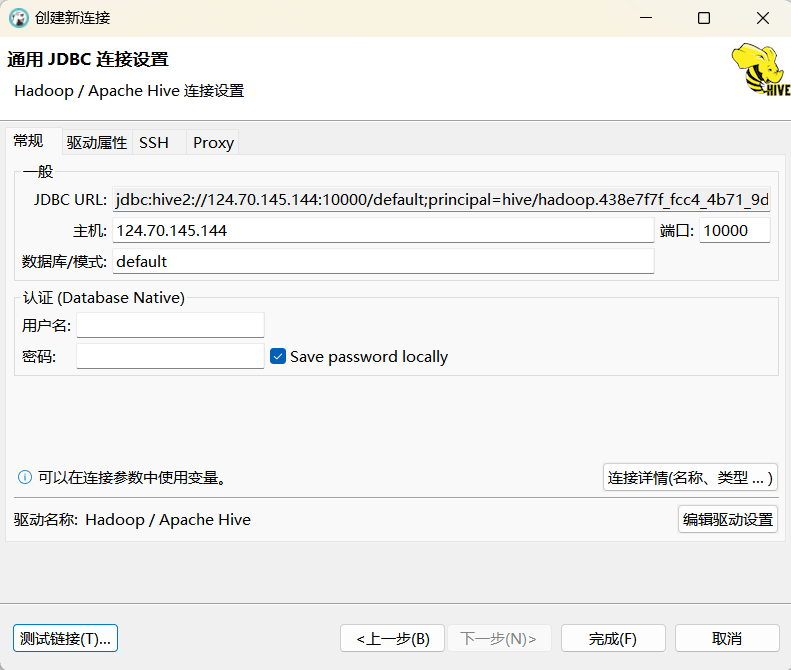The width and height of the screenshot is (791, 670).
Task: Click the 用户名 username input field
Action: click(171, 325)
